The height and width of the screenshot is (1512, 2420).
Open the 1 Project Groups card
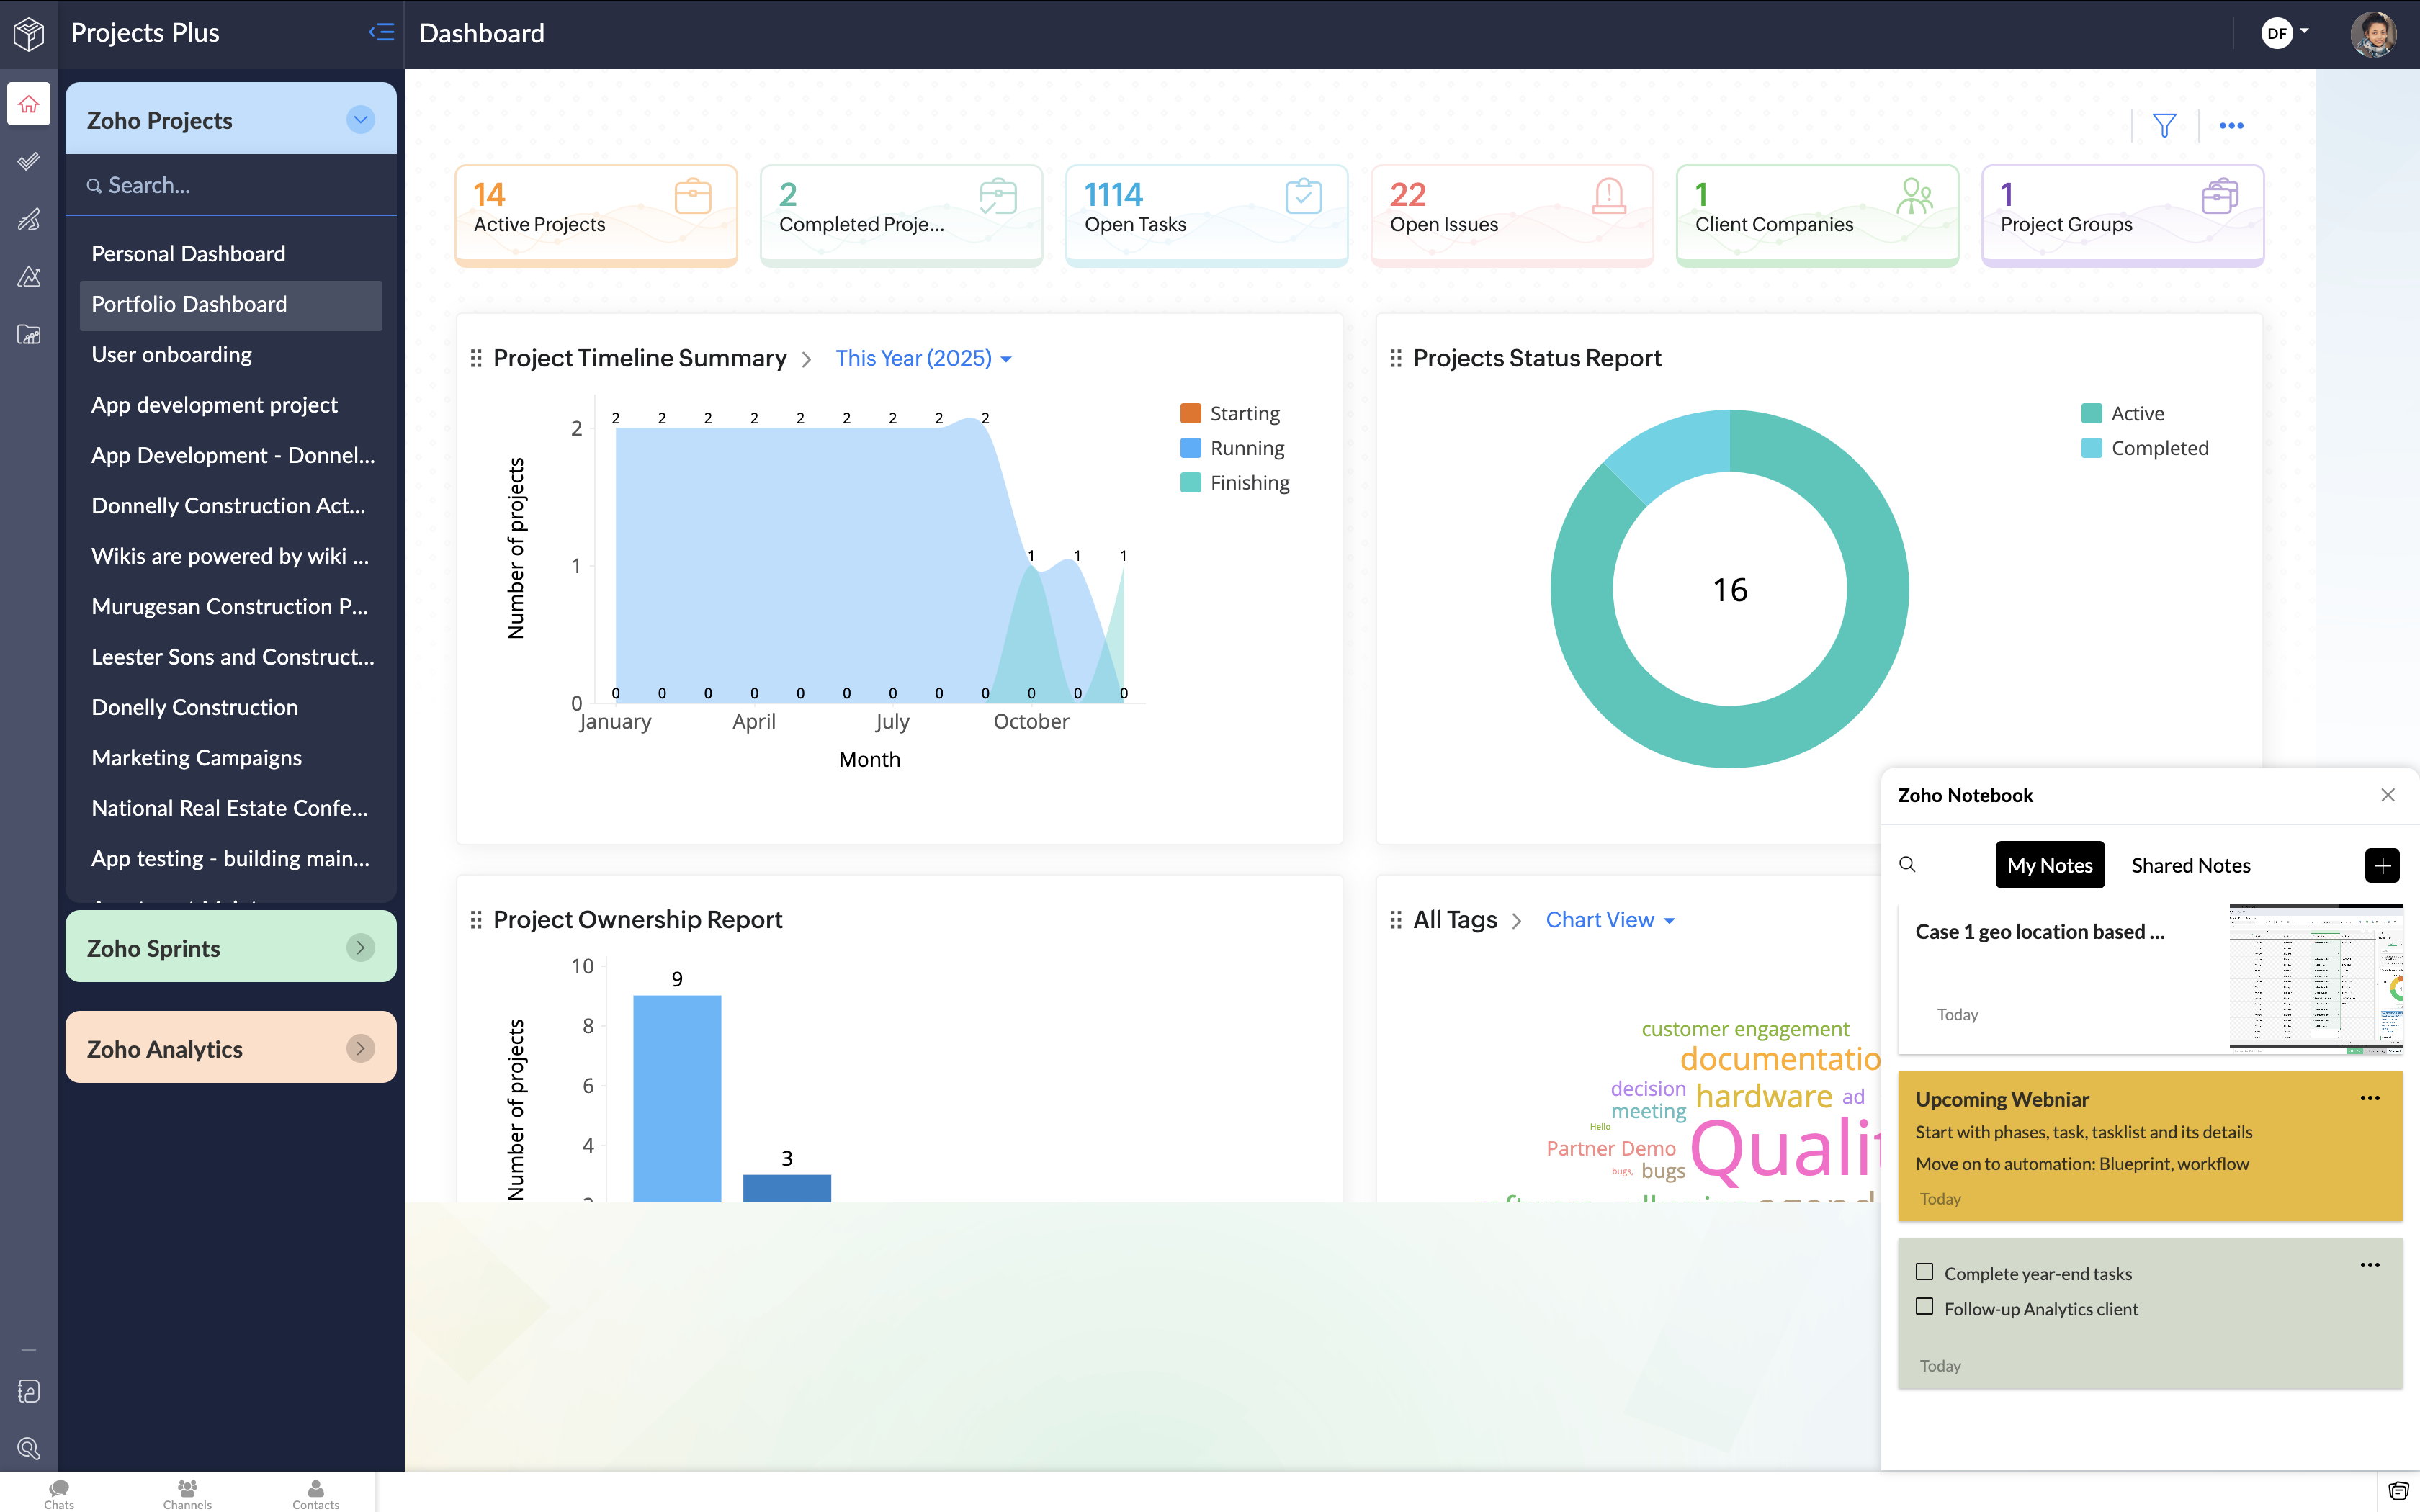(2123, 215)
